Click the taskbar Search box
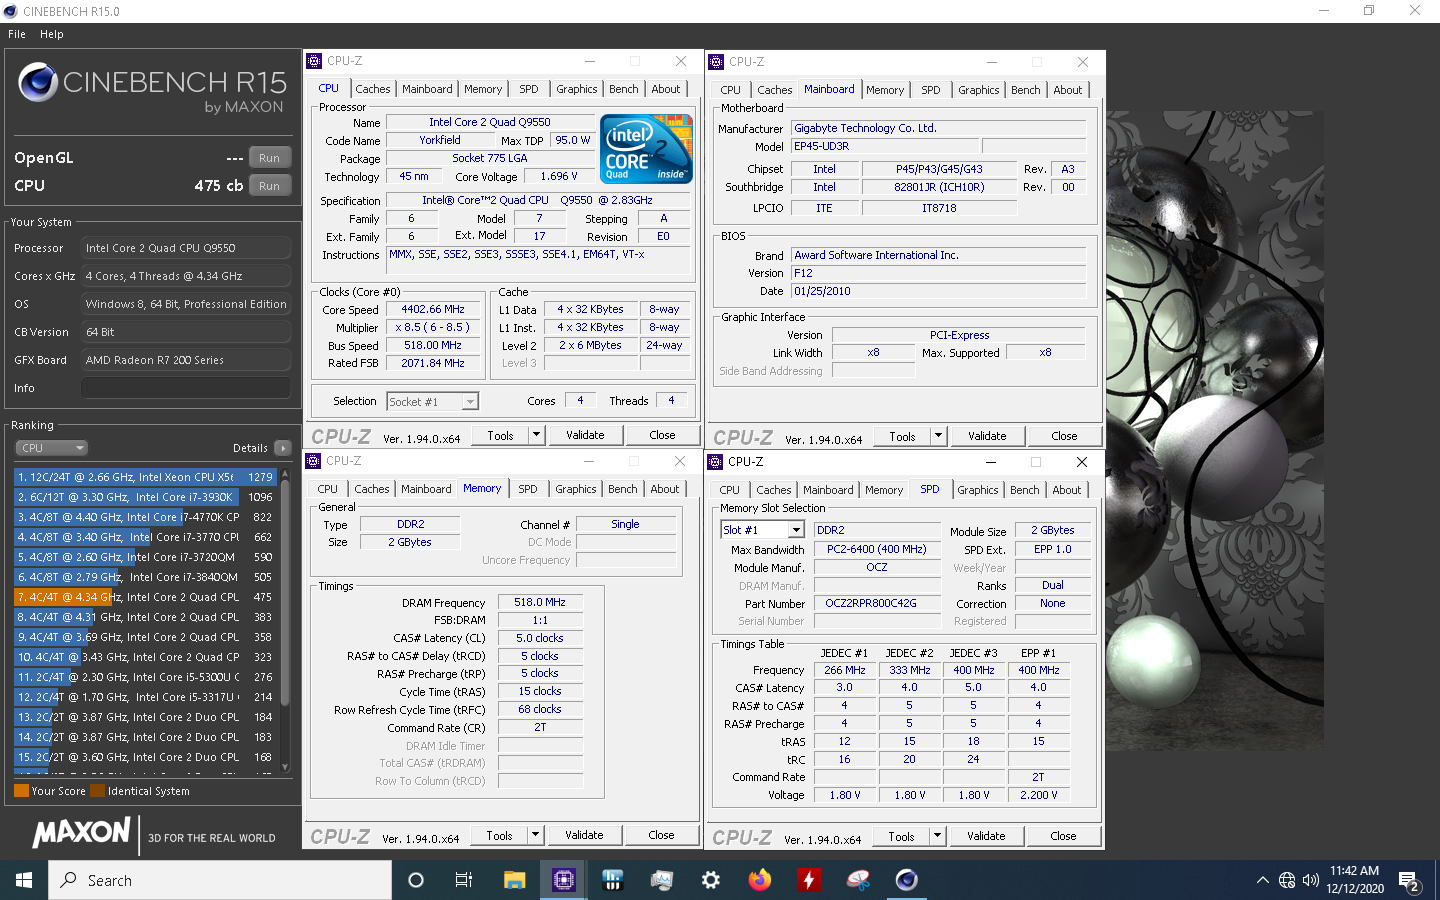 tap(220, 880)
